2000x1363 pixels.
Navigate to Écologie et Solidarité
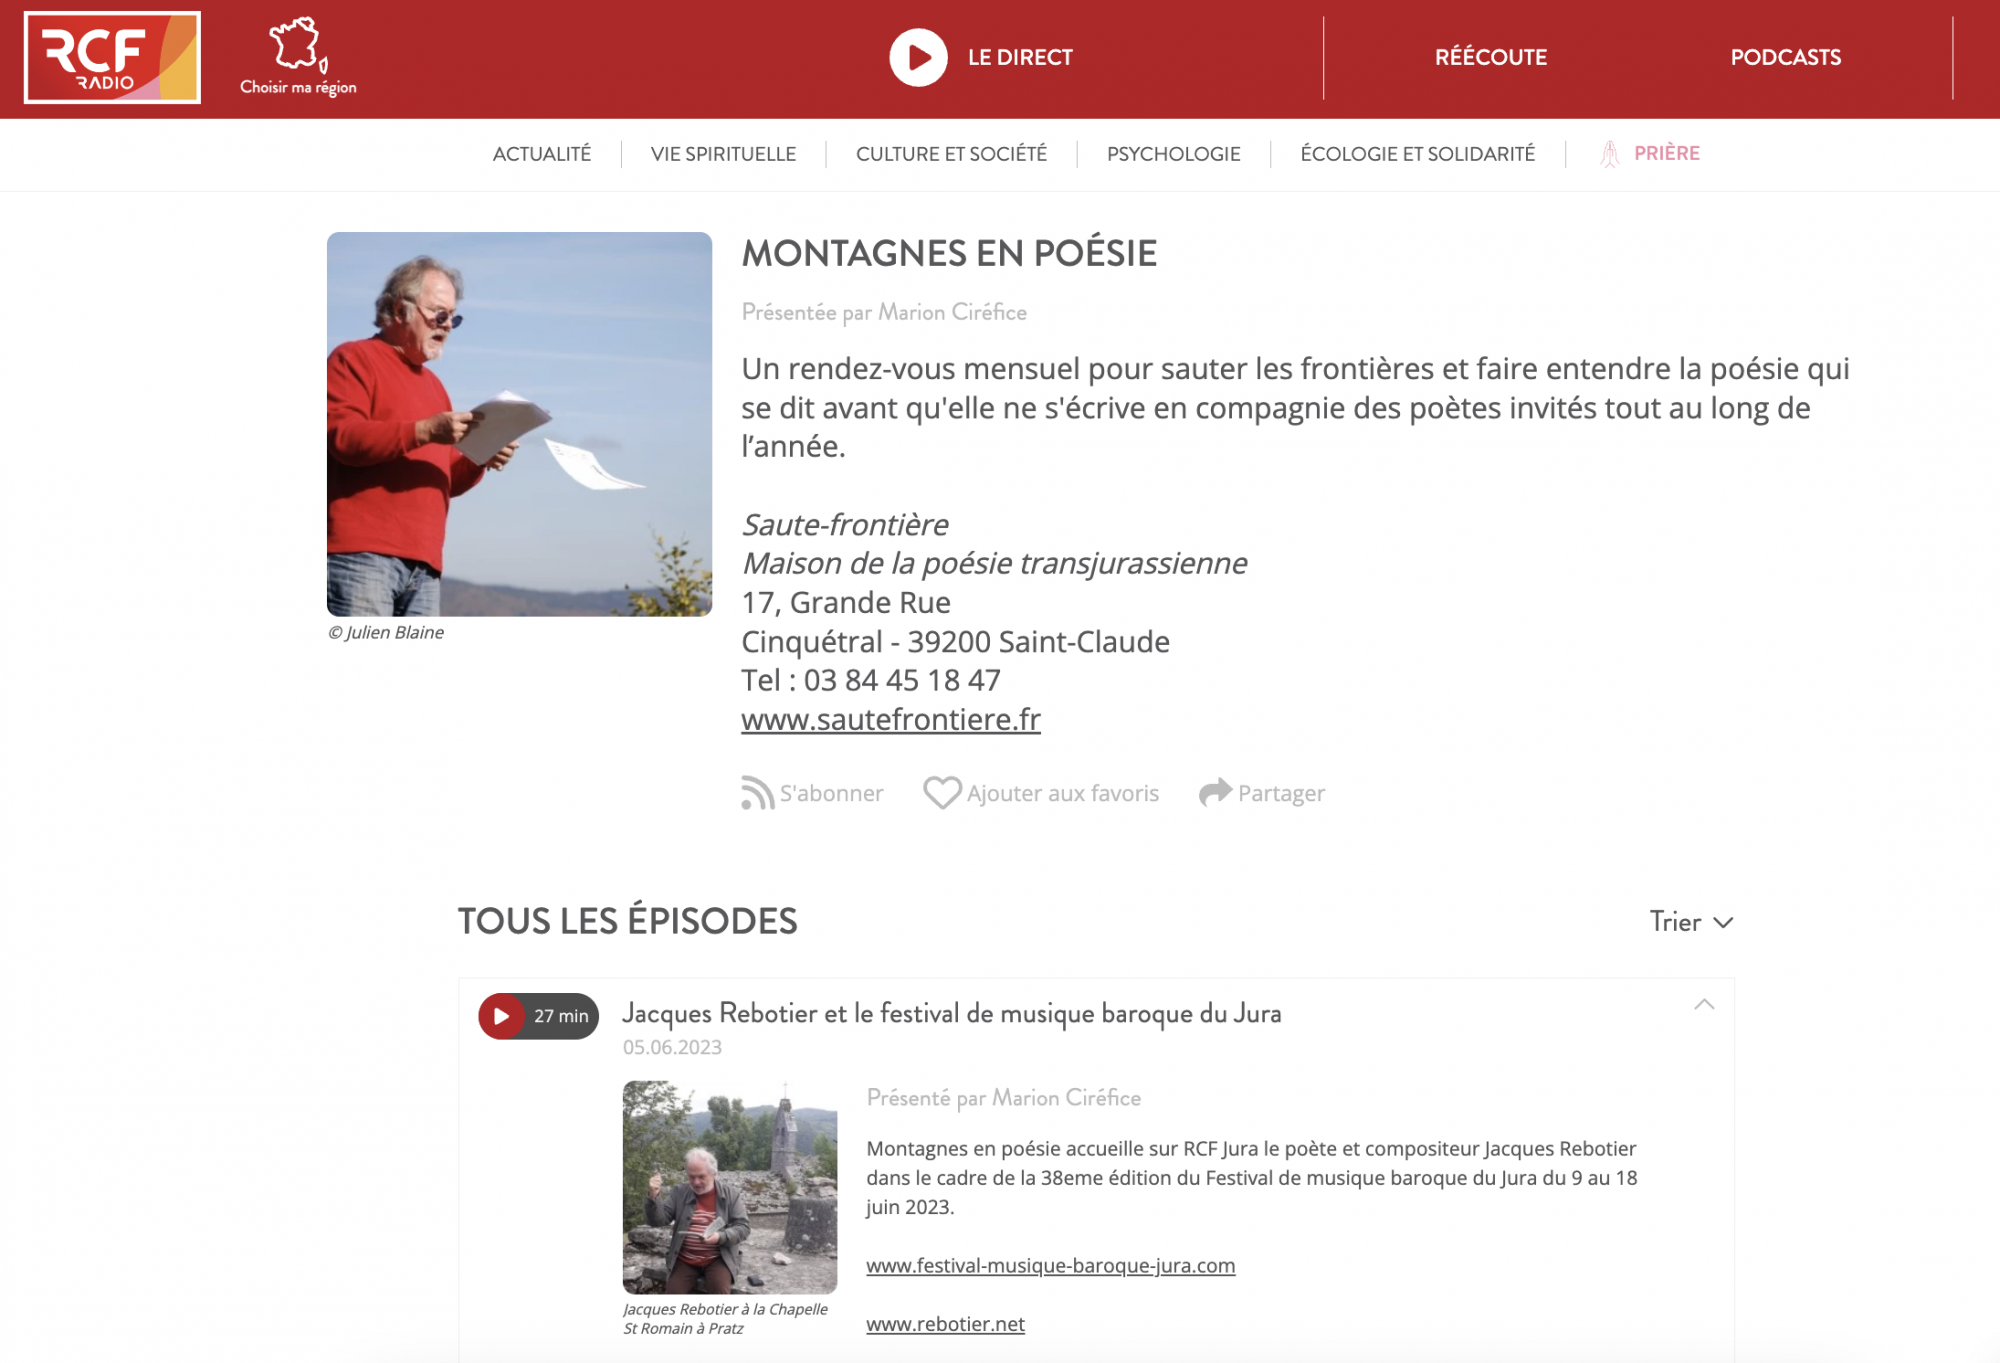click(1417, 154)
